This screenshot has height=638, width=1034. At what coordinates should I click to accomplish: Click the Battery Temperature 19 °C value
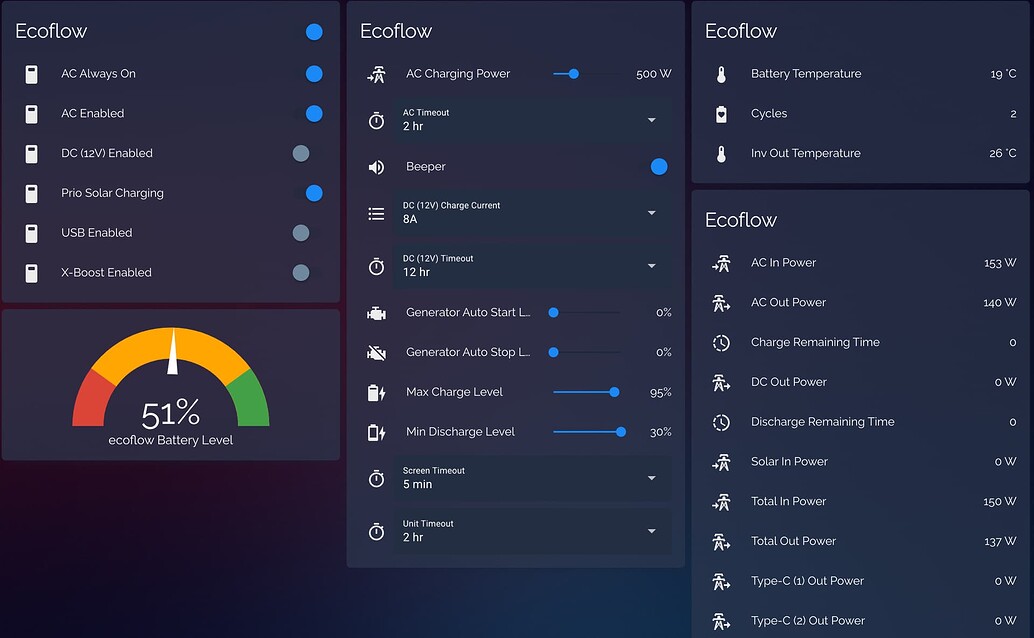[x=1003, y=74]
